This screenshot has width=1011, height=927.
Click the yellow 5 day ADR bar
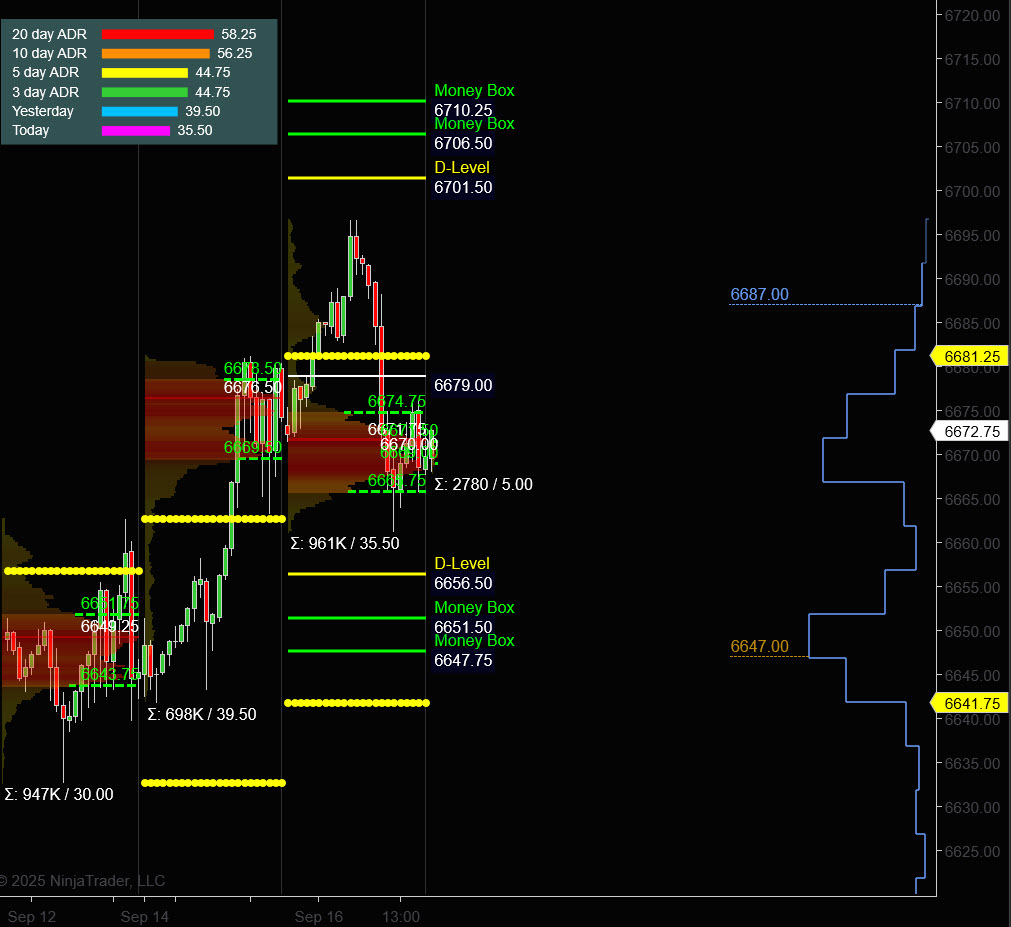[144, 72]
